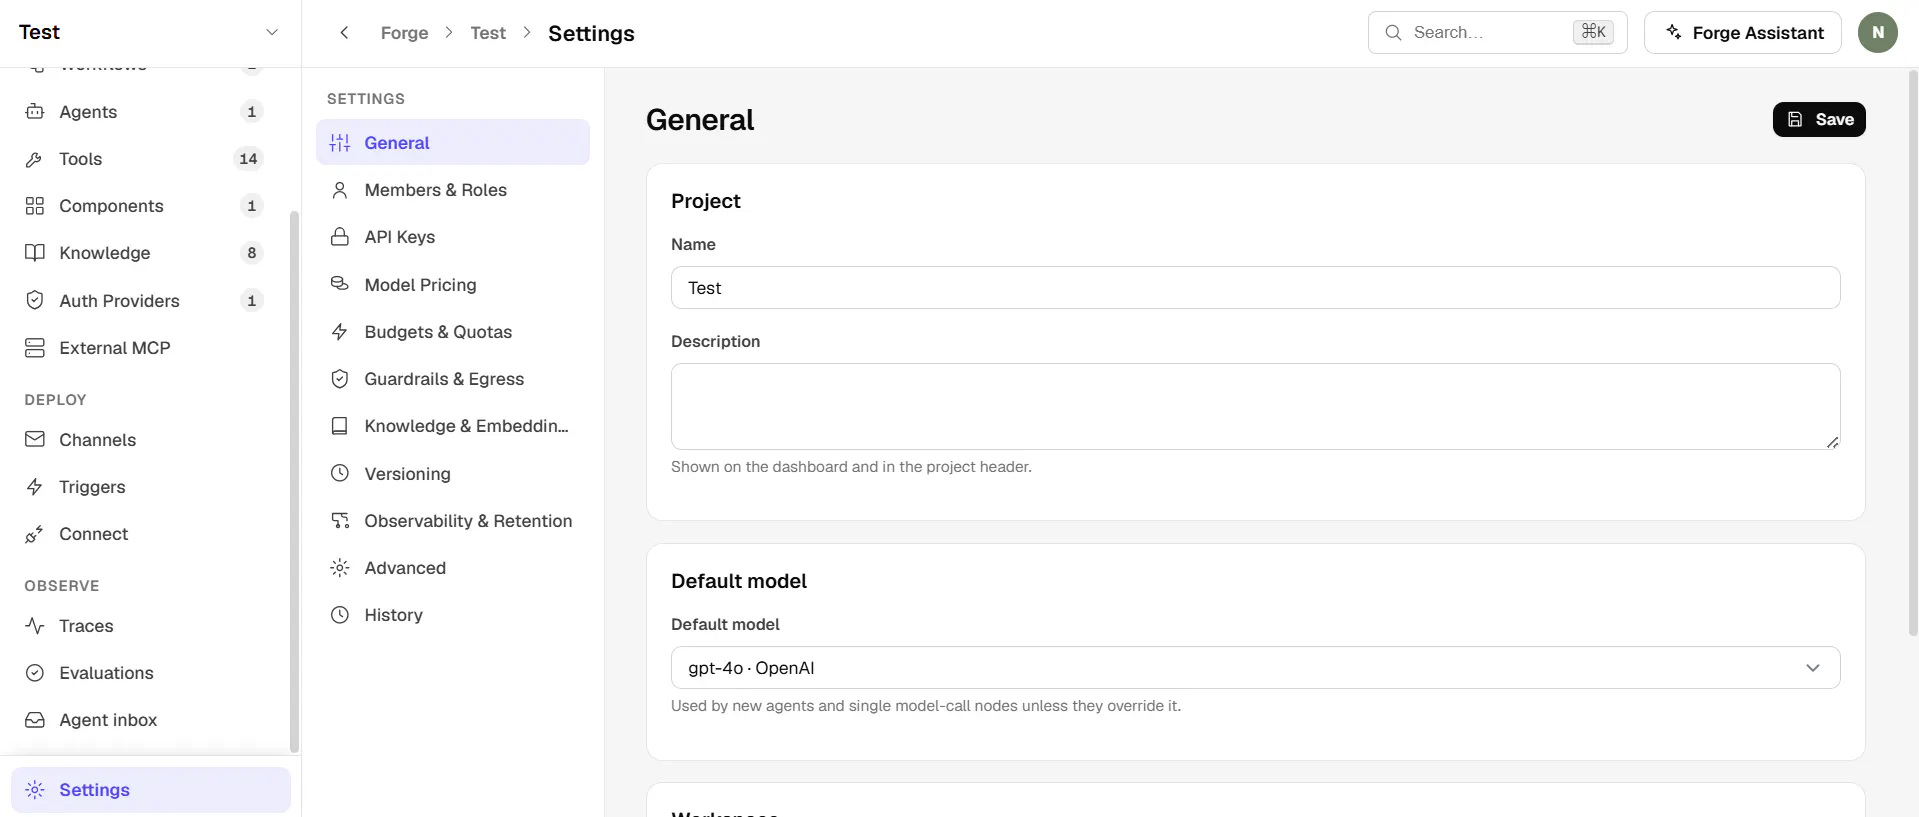The width and height of the screenshot is (1919, 817).
Task: Select Knowledge & Embeddings settings
Action: click(x=453, y=426)
